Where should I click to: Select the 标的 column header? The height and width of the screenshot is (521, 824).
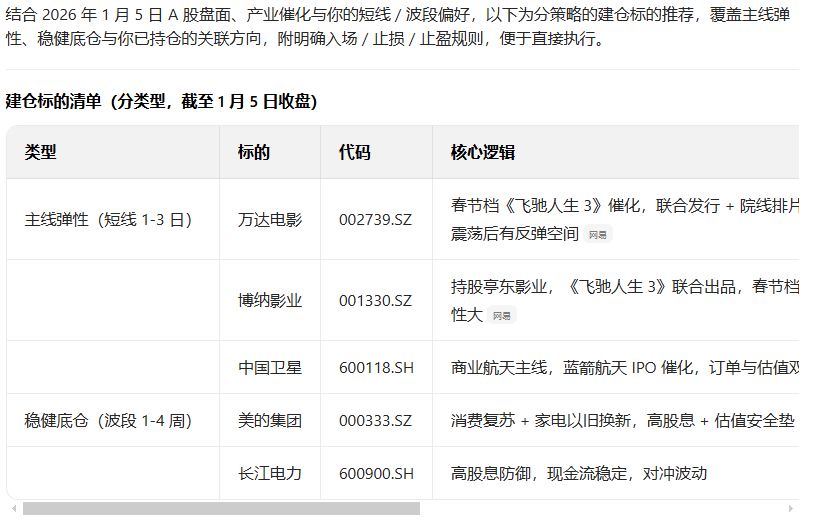(x=270, y=152)
